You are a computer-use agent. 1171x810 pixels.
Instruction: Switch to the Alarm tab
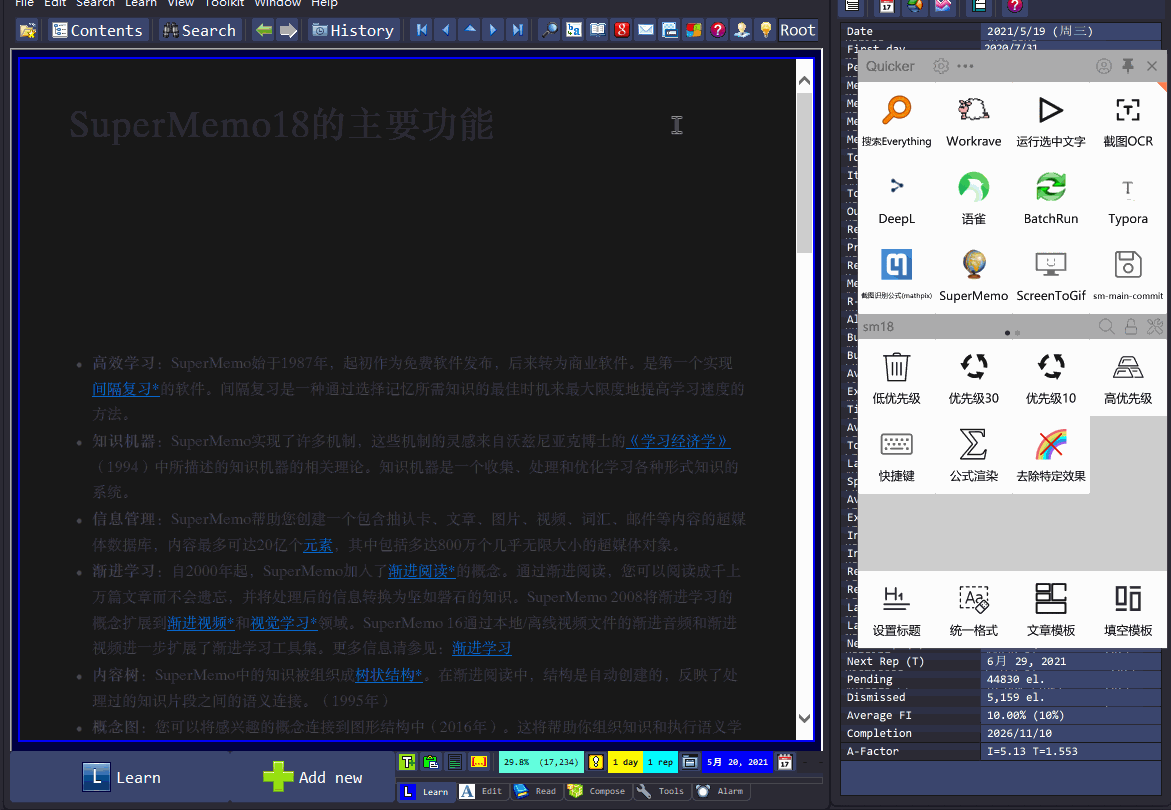[x=721, y=791]
